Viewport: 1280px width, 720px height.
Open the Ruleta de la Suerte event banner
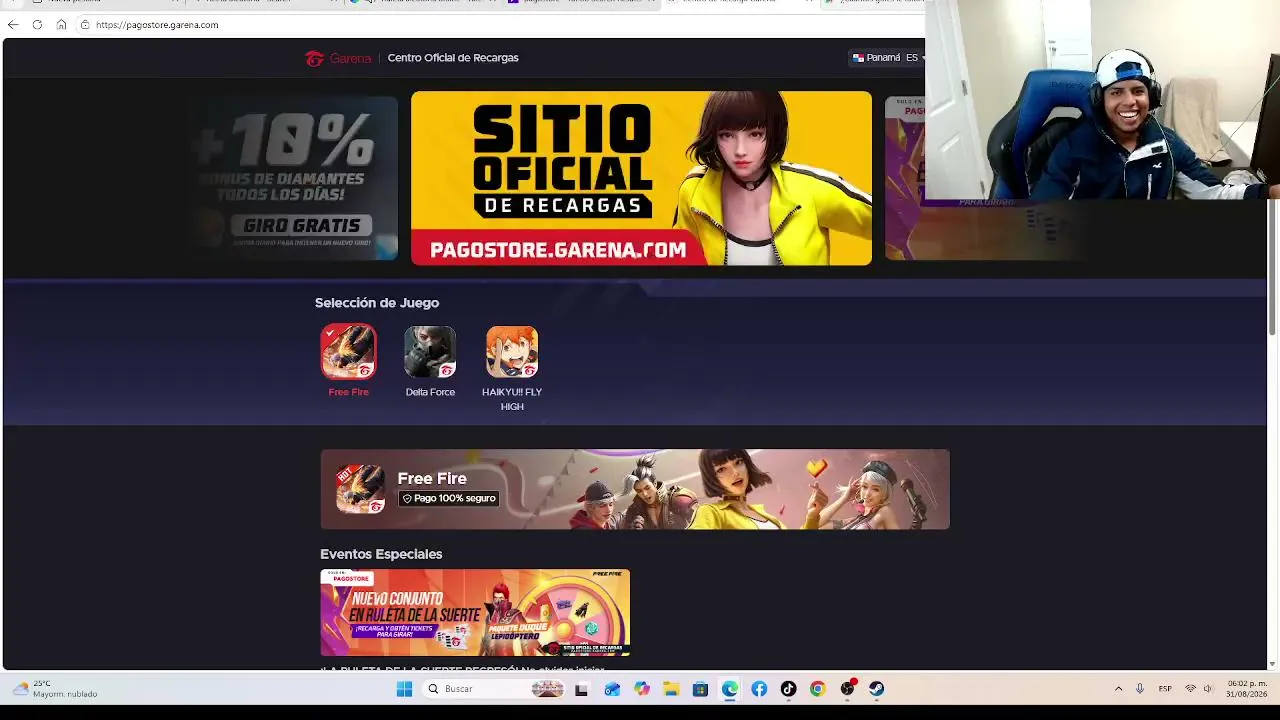(x=475, y=612)
